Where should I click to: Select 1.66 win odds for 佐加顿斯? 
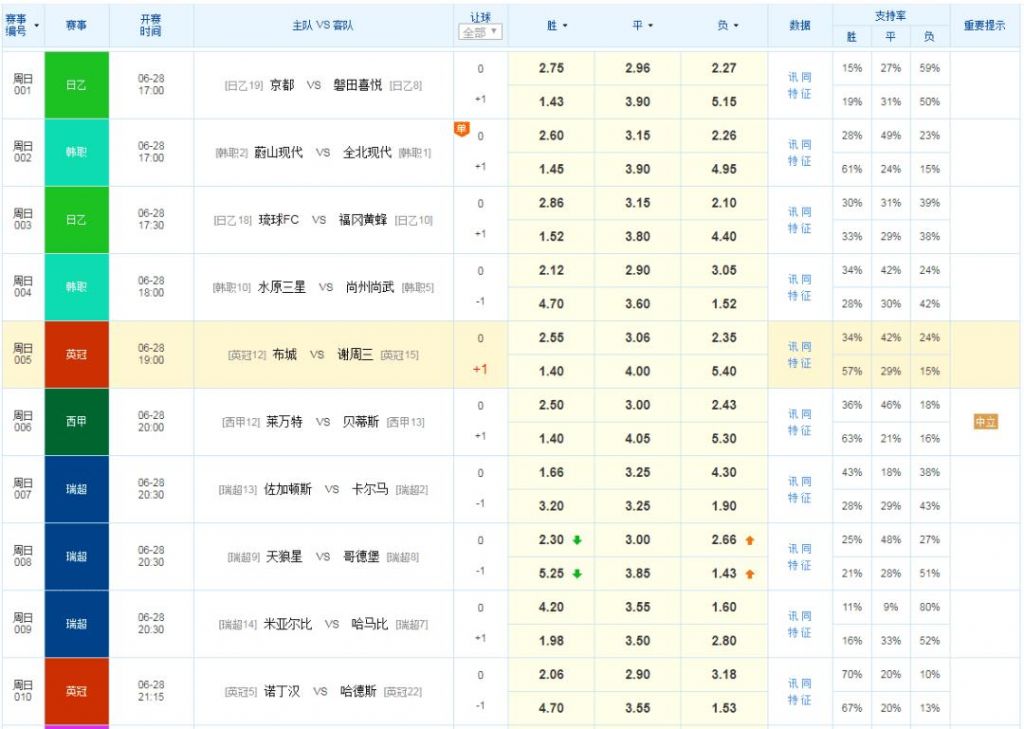551,472
